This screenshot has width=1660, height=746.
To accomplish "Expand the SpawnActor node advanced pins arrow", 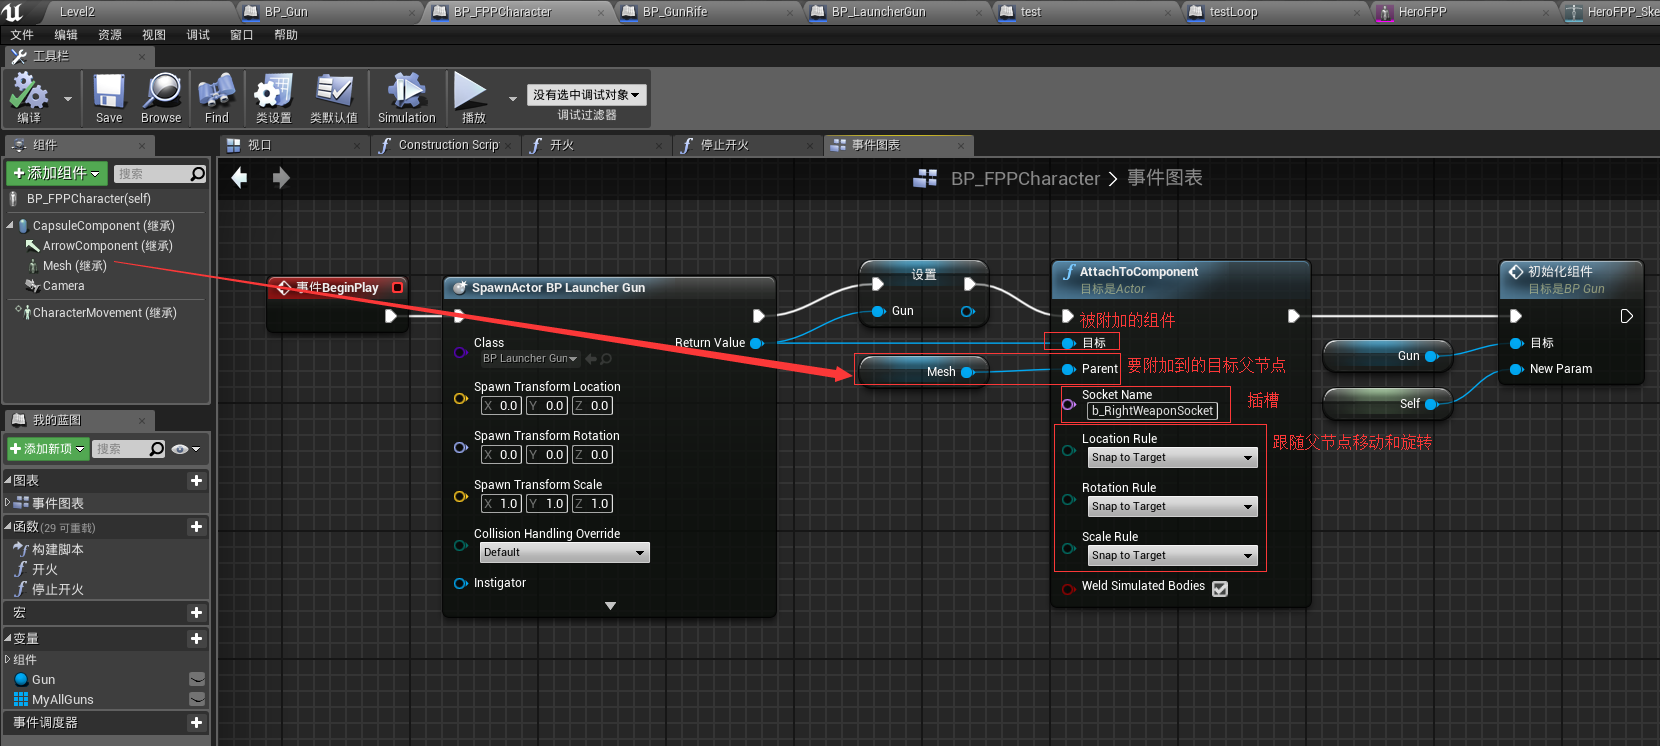I will pyautogui.click(x=610, y=606).
